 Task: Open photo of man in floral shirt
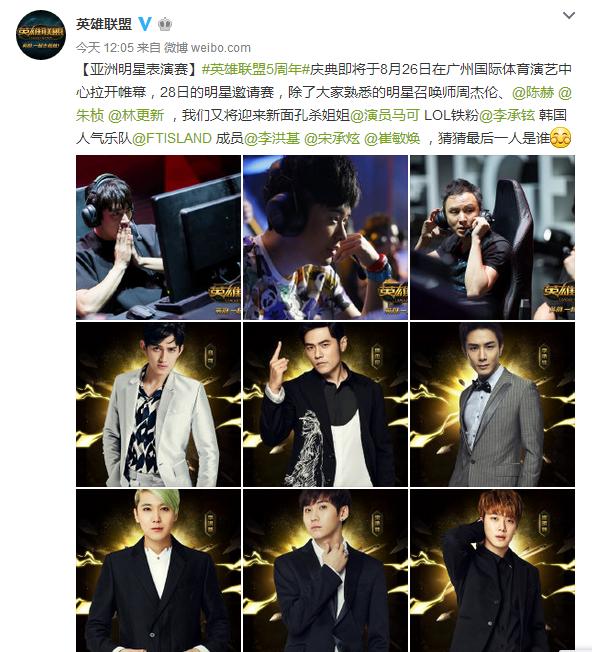(x=325, y=237)
